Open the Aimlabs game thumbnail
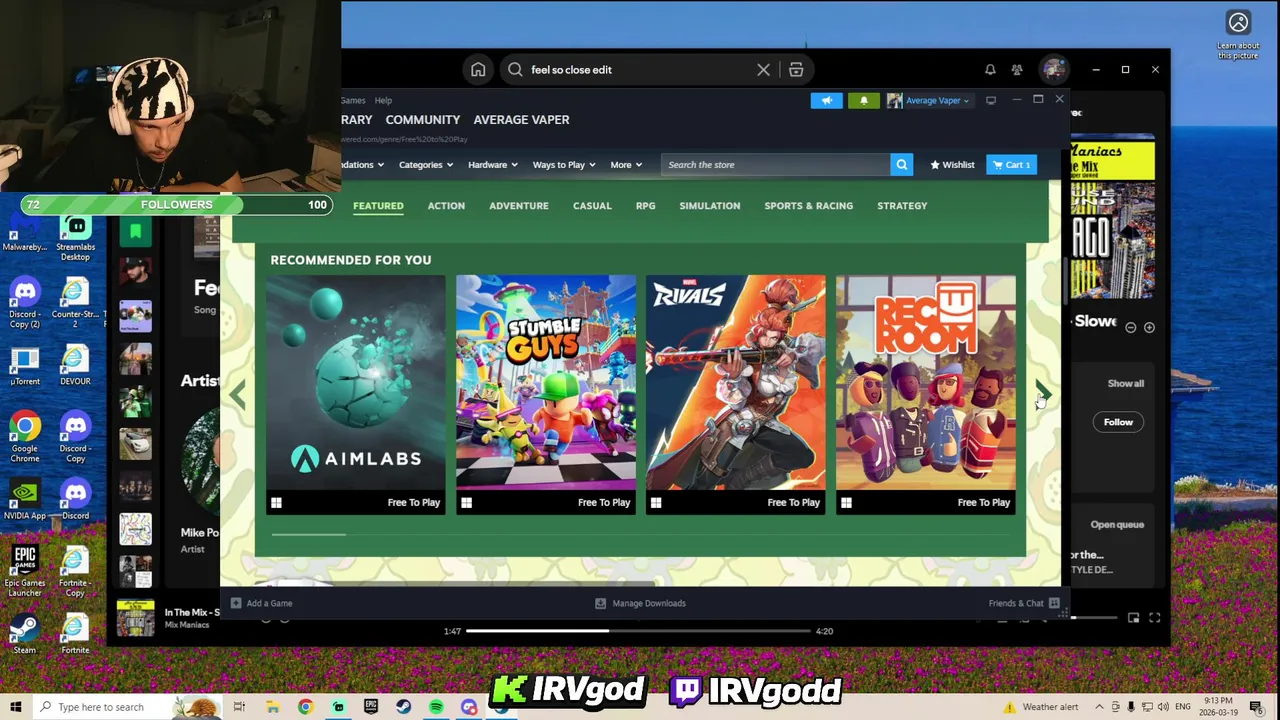 coord(356,395)
